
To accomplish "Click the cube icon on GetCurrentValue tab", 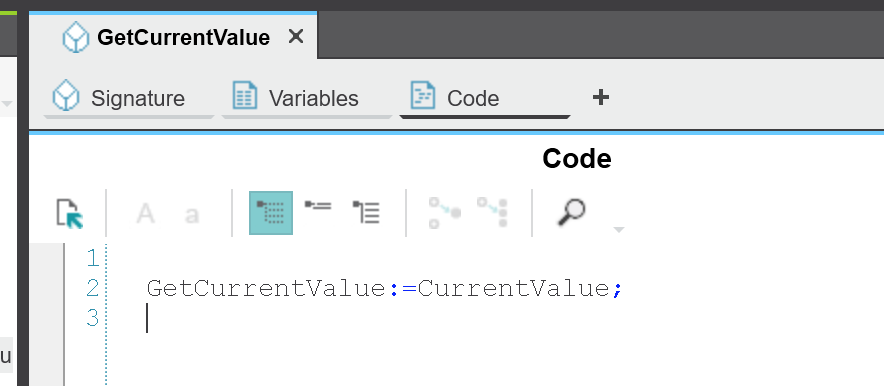I will pos(76,37).
